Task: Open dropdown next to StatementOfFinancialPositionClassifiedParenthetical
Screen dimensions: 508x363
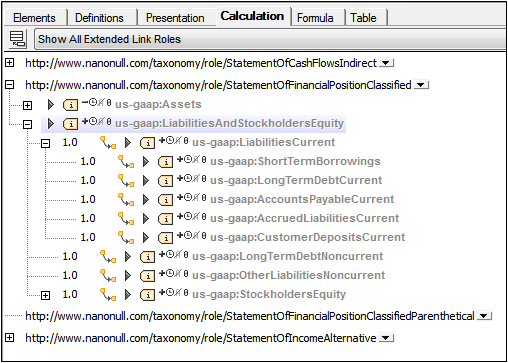Action: (484, 316)
